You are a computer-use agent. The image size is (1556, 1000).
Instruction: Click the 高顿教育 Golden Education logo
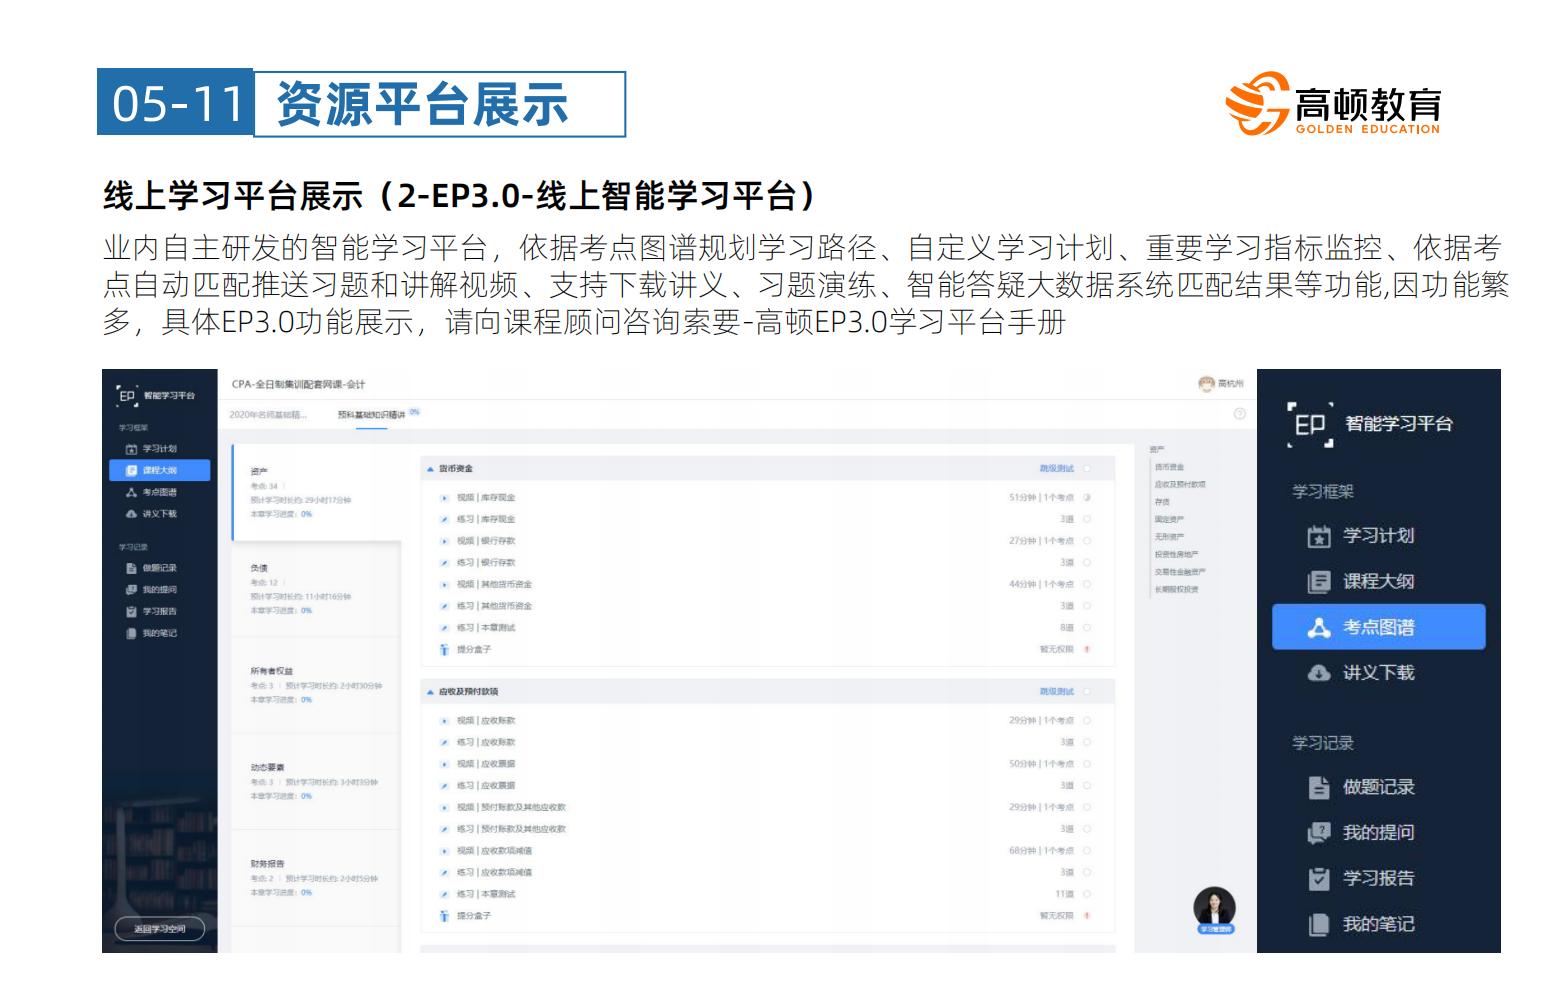1333,103
